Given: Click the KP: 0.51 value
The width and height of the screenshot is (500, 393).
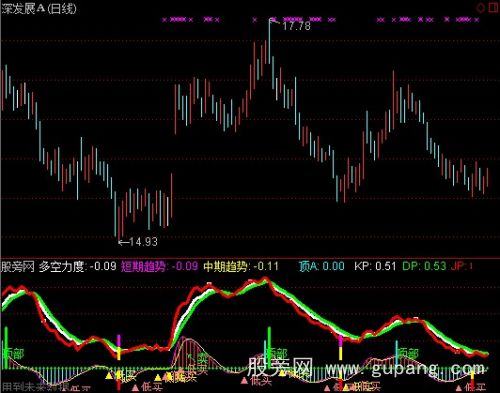Looking at the screenshot, I should 375,266.
